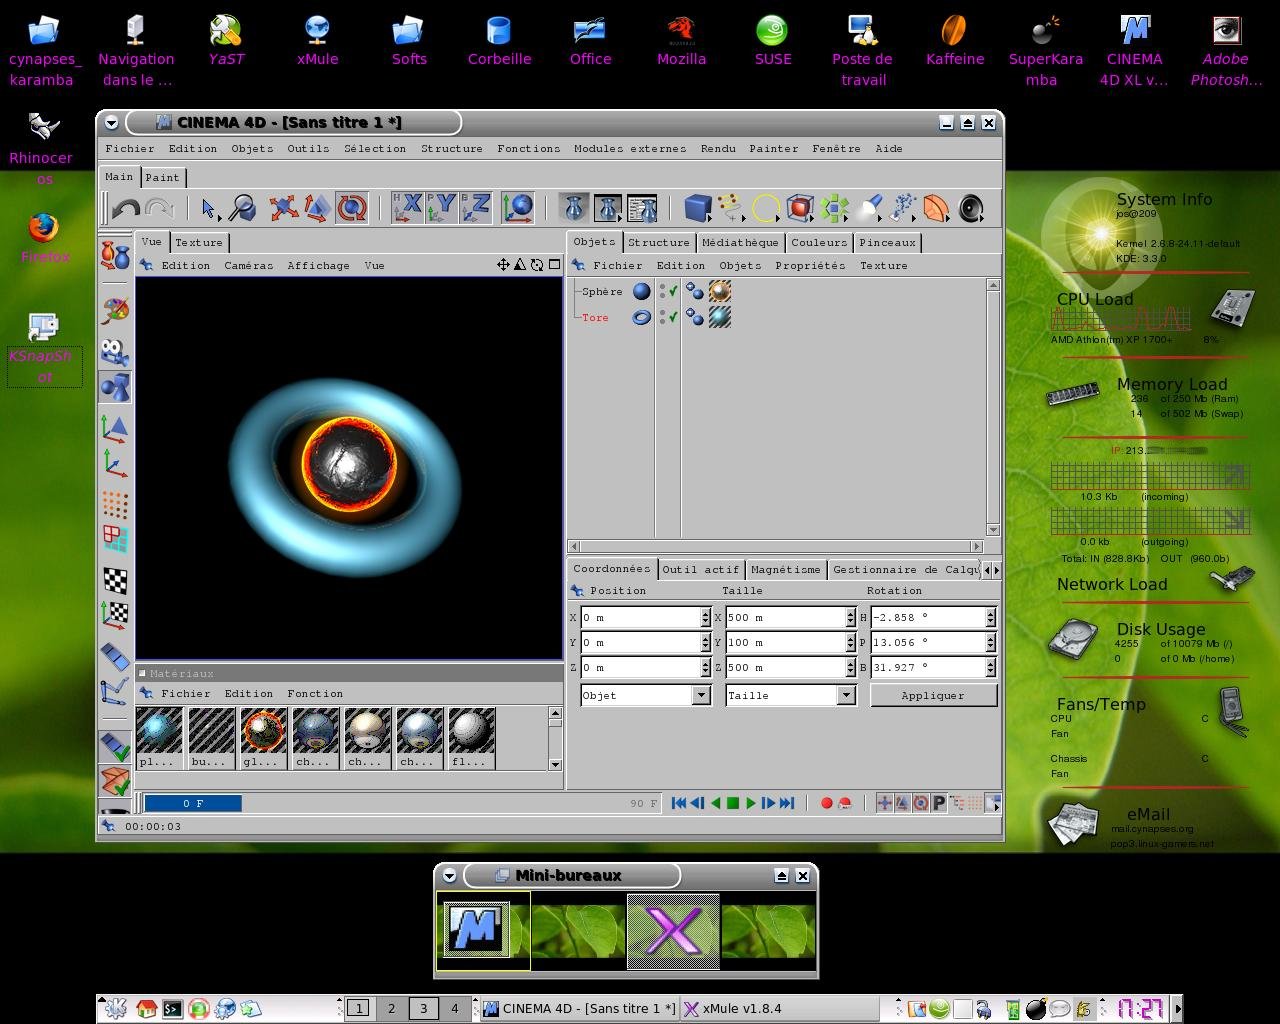Add a cube primitive object

point(698,208)
